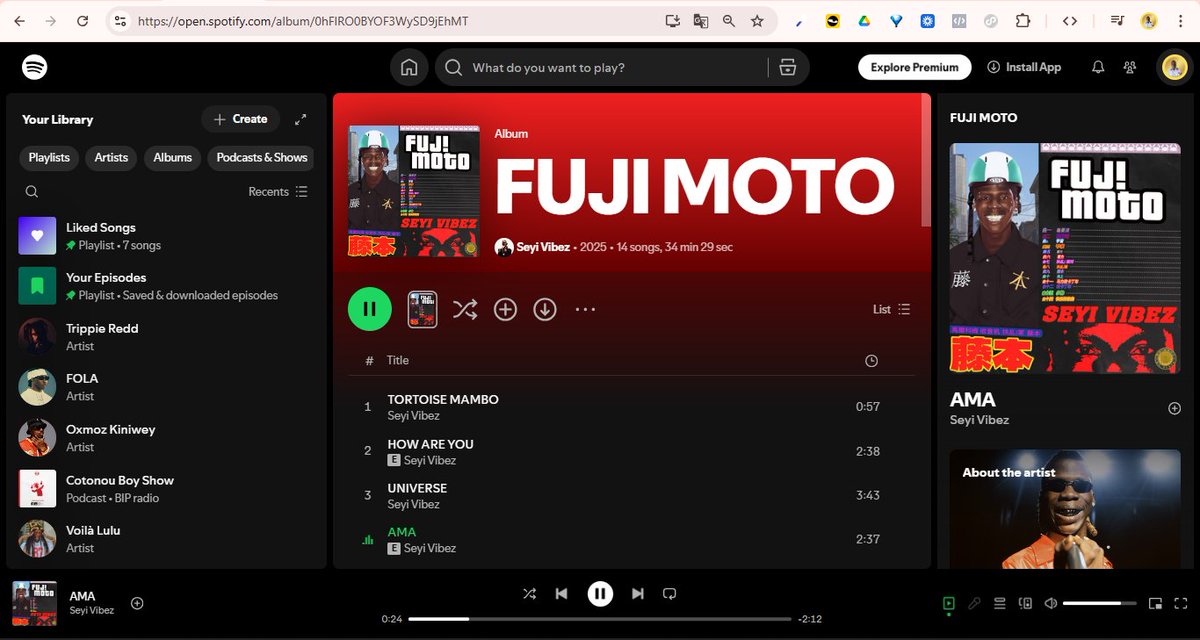
Task: Search in Your Library magnifier icon
Action: [x=32, y=192]
